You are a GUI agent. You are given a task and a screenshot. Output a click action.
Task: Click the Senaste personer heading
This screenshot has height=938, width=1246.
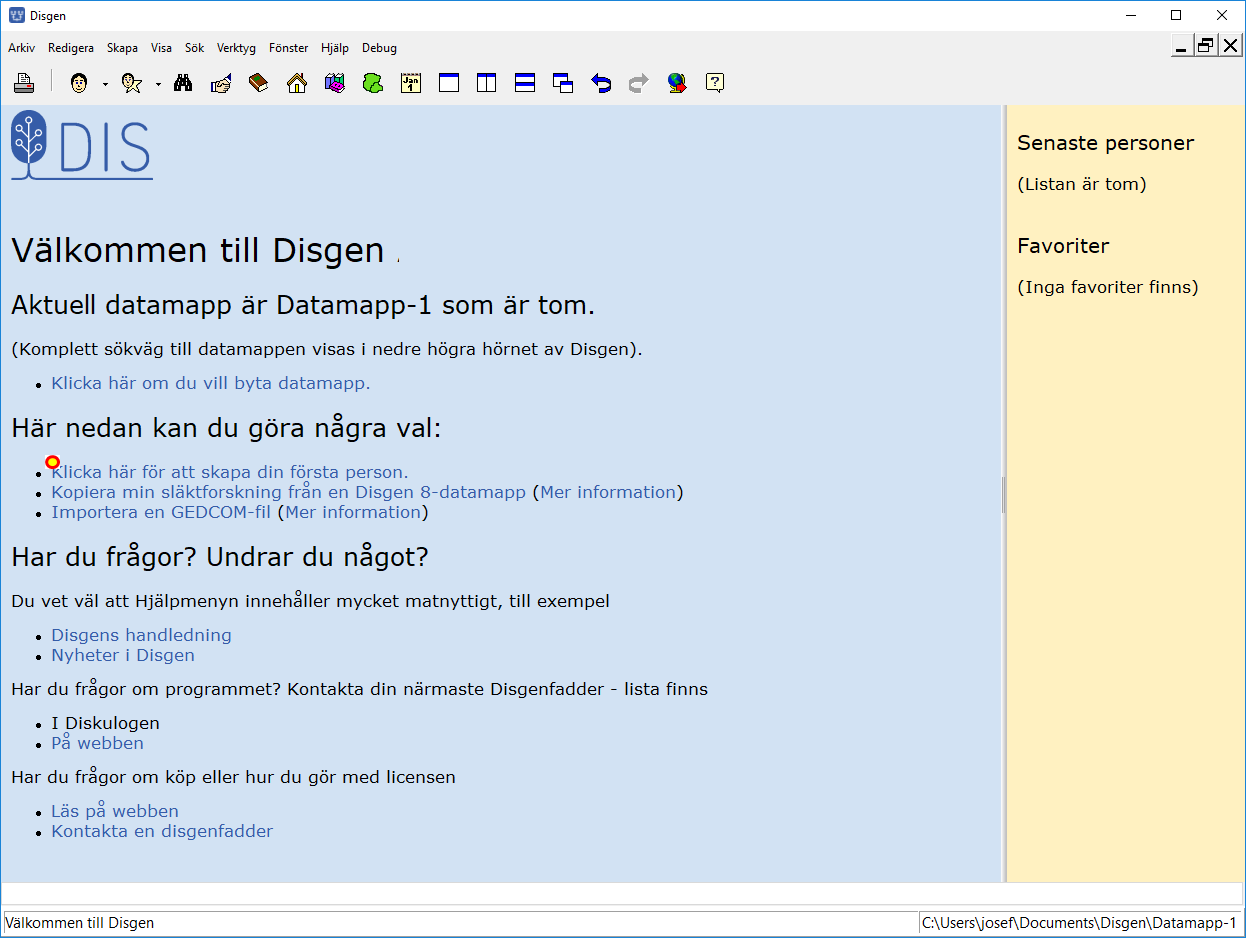(1105, 143)
